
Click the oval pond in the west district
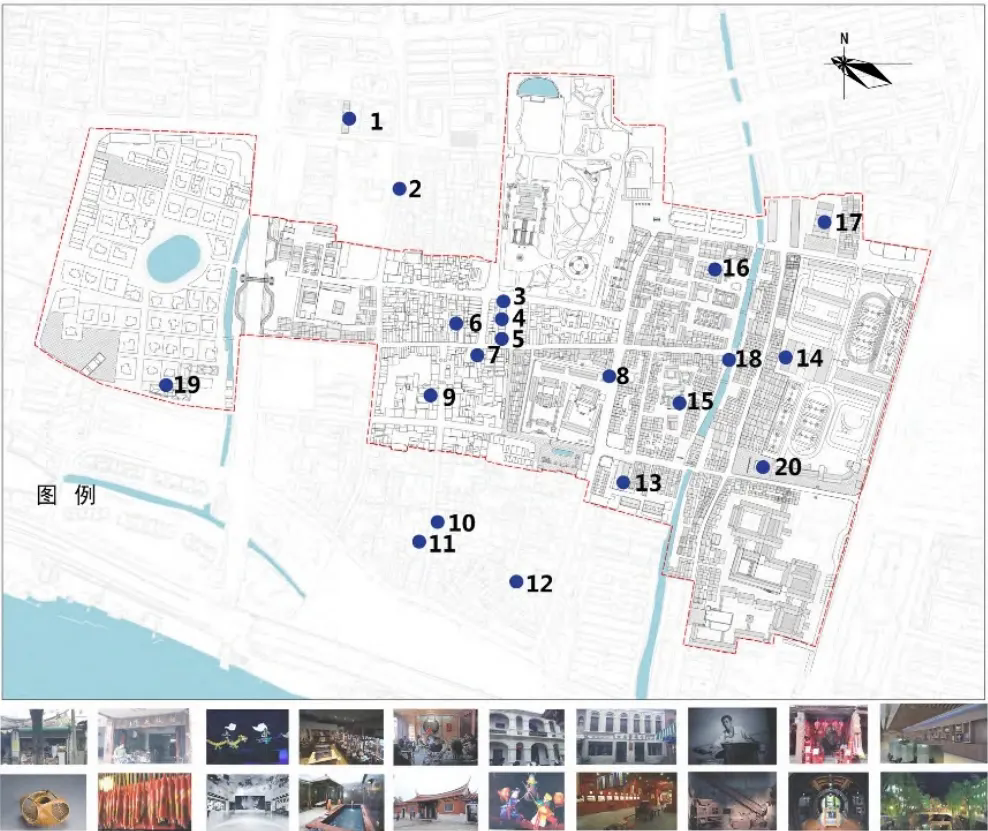[173, 259]
